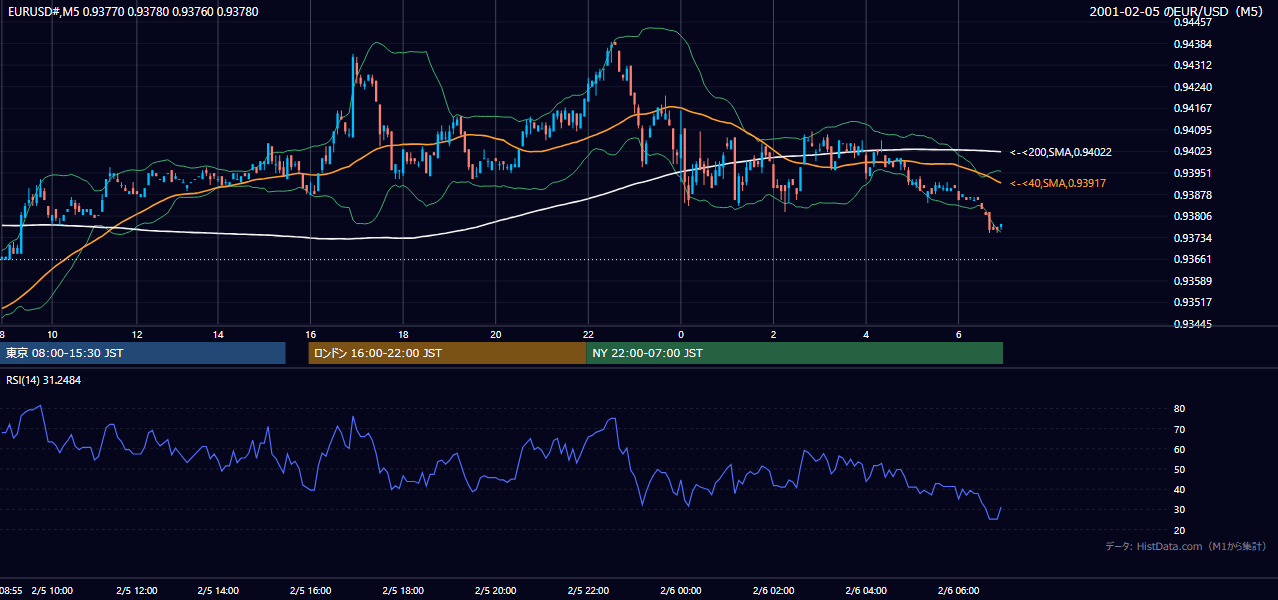
Task: Click hour label 0 below price chart
Action: tap(681, 334)
